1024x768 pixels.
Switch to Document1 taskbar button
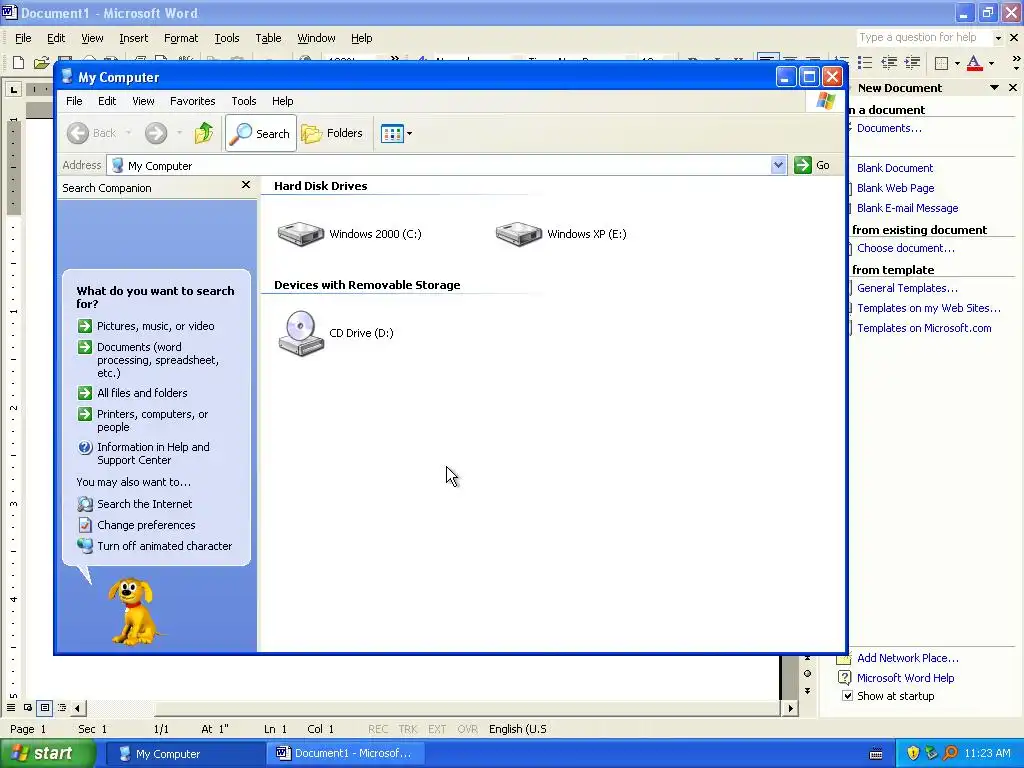(x=346, y=754)
